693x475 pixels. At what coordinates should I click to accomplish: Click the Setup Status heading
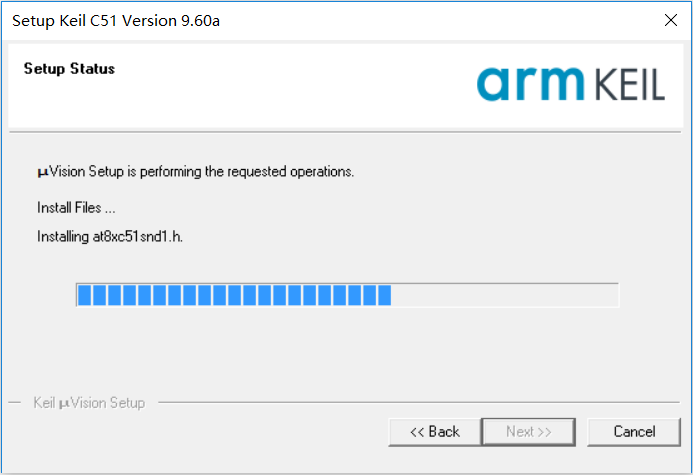[69, 69]
